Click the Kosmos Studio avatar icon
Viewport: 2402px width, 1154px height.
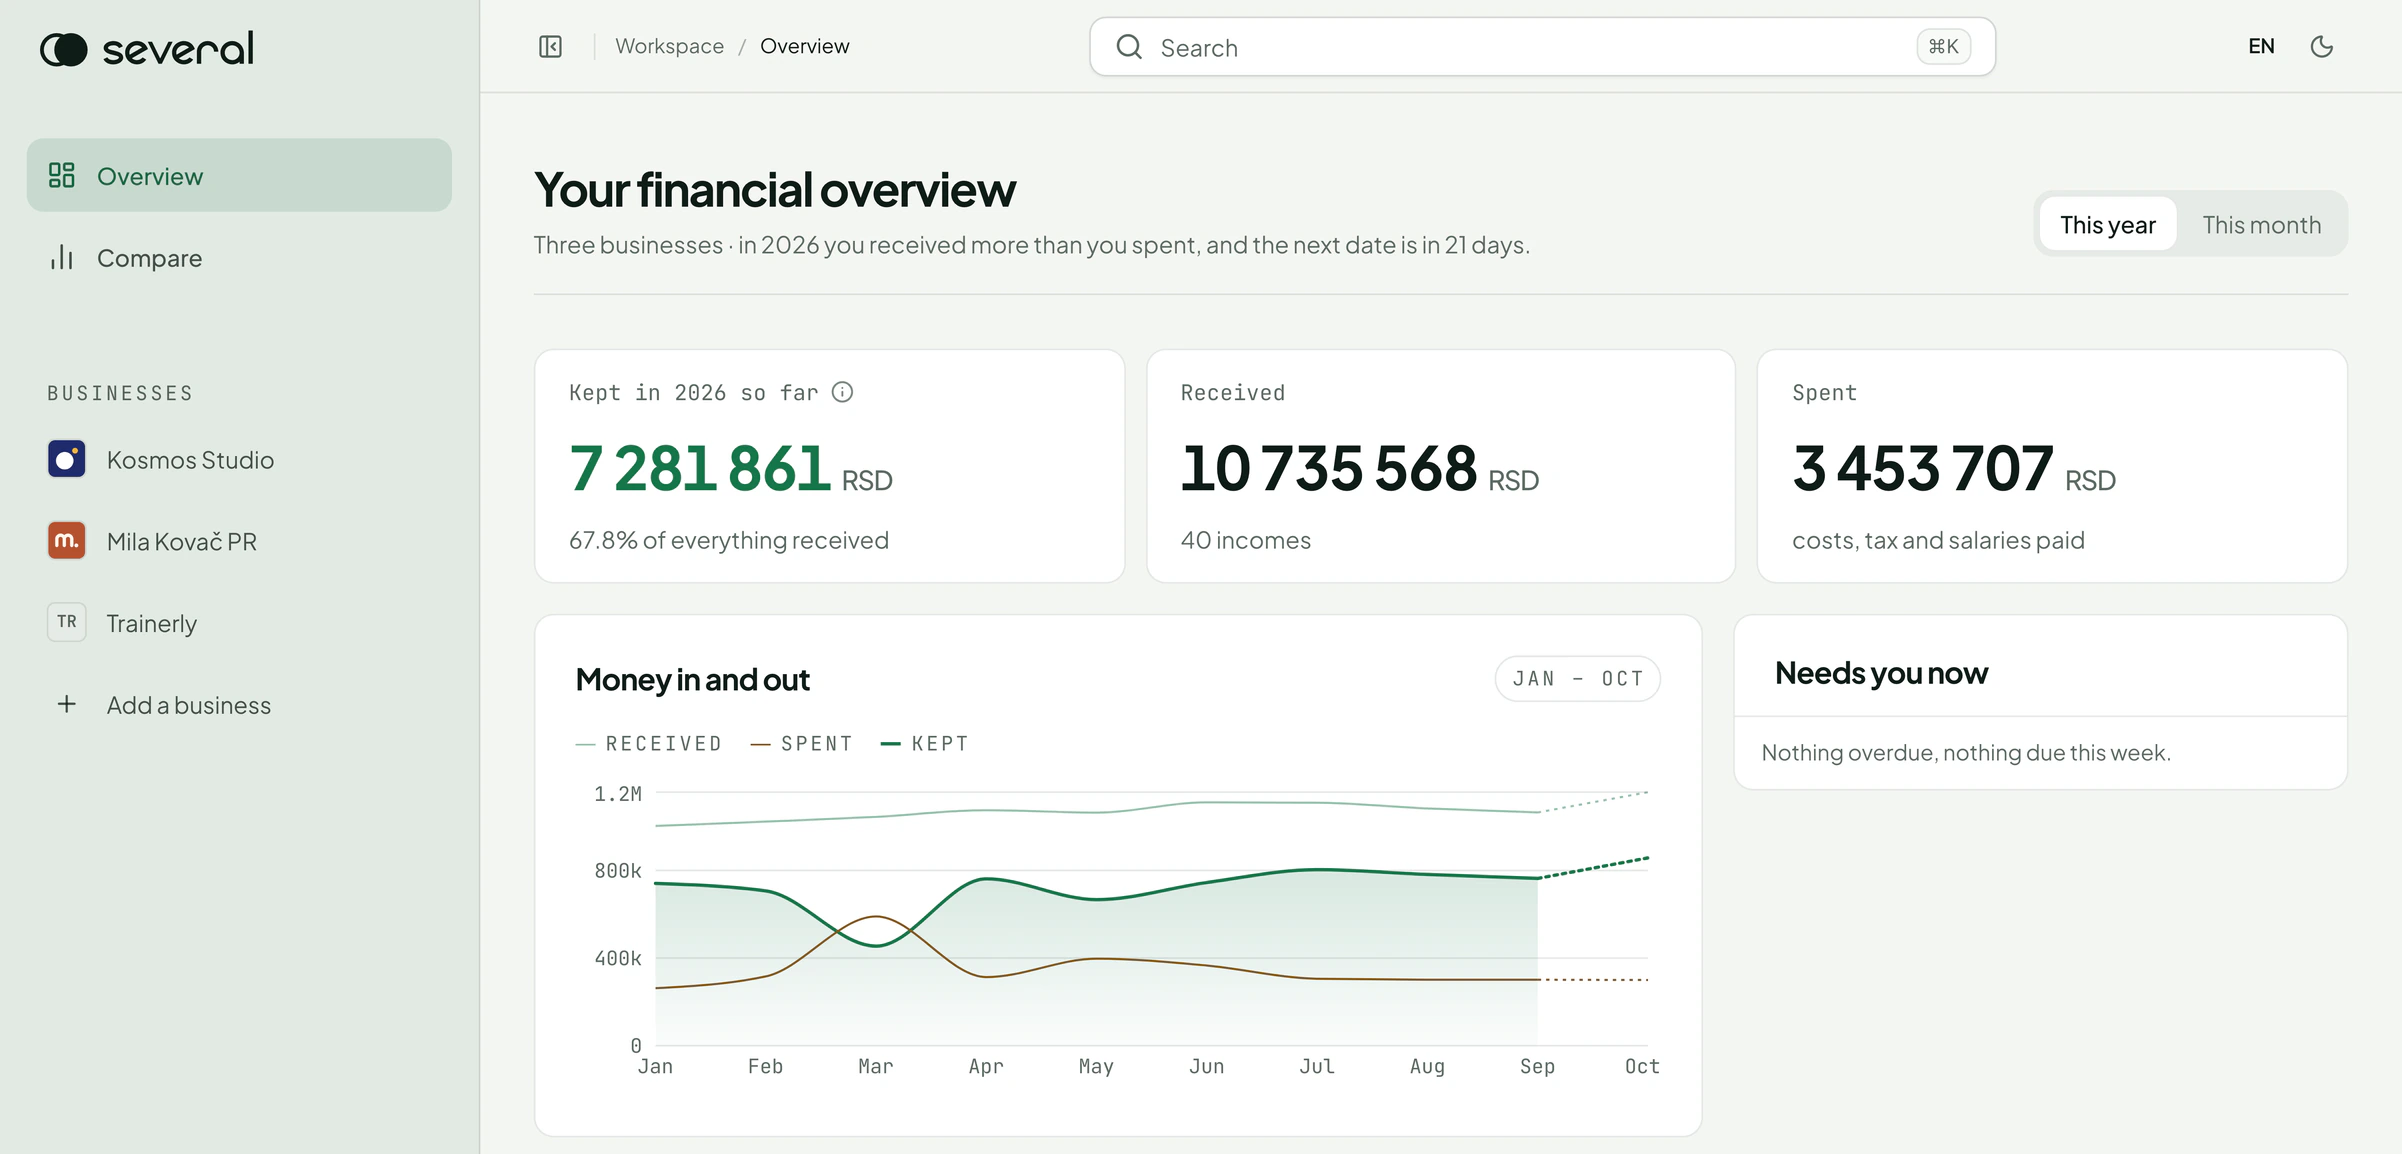point(67,459)
